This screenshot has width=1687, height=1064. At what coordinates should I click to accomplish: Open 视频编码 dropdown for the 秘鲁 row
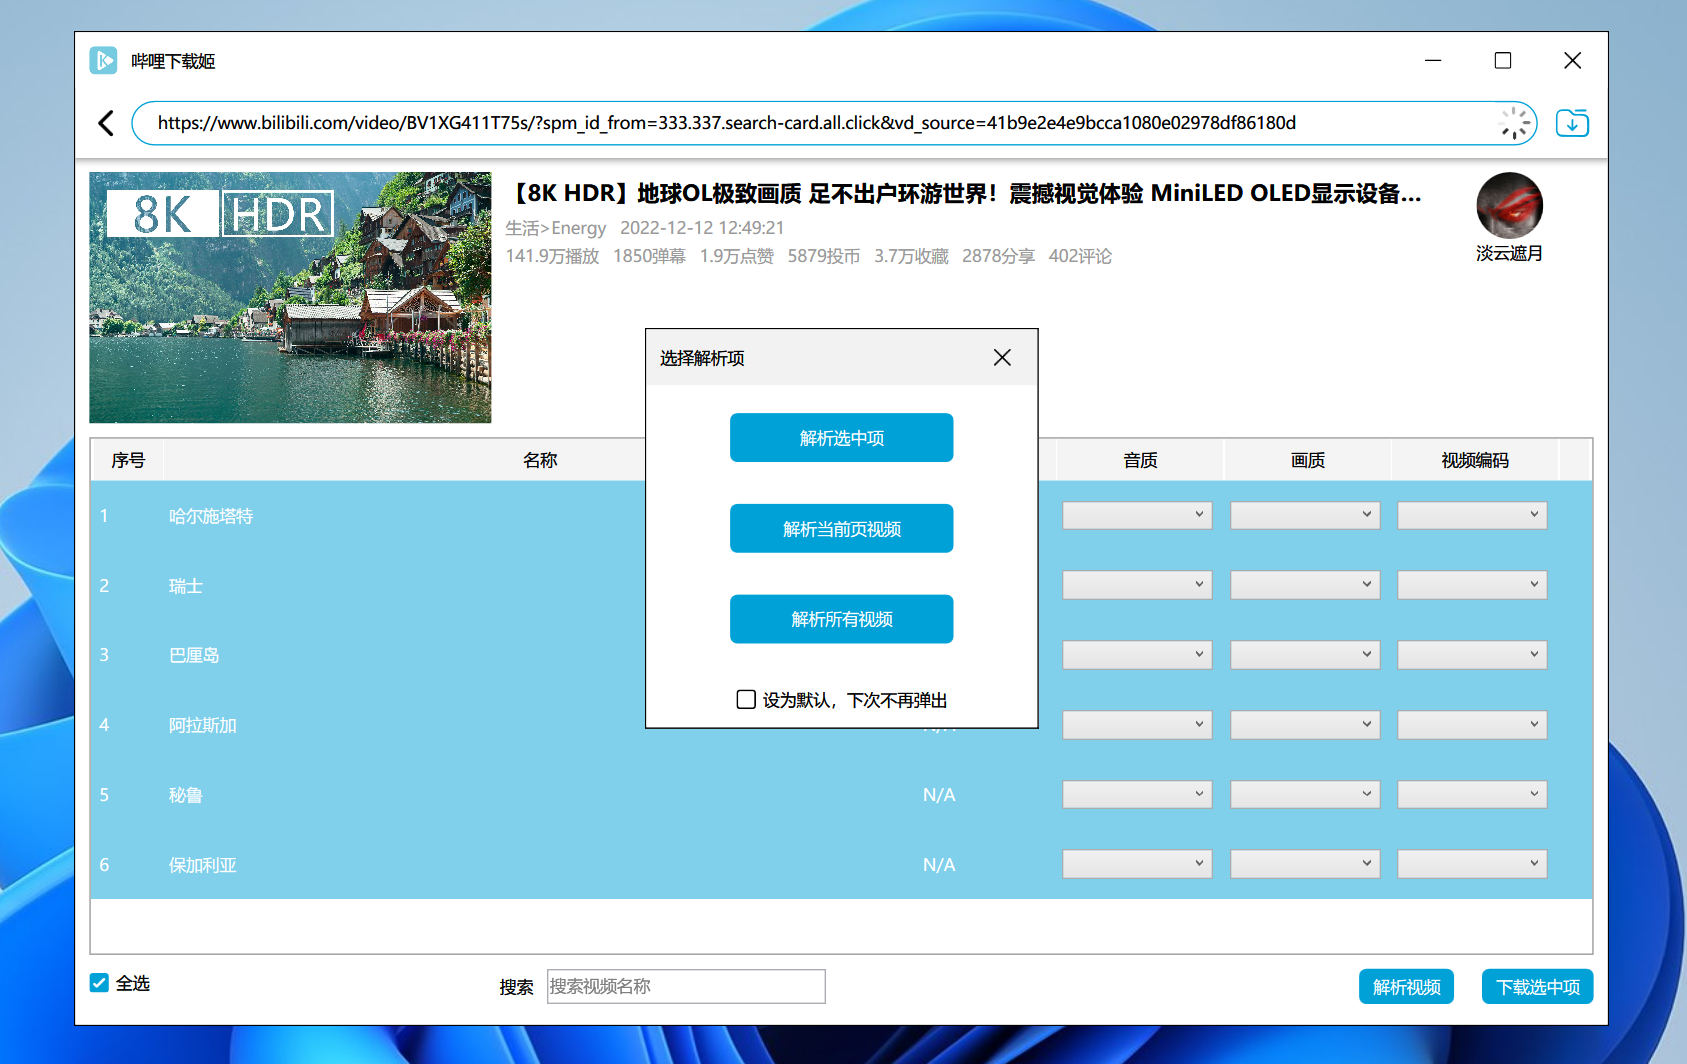1472,794
